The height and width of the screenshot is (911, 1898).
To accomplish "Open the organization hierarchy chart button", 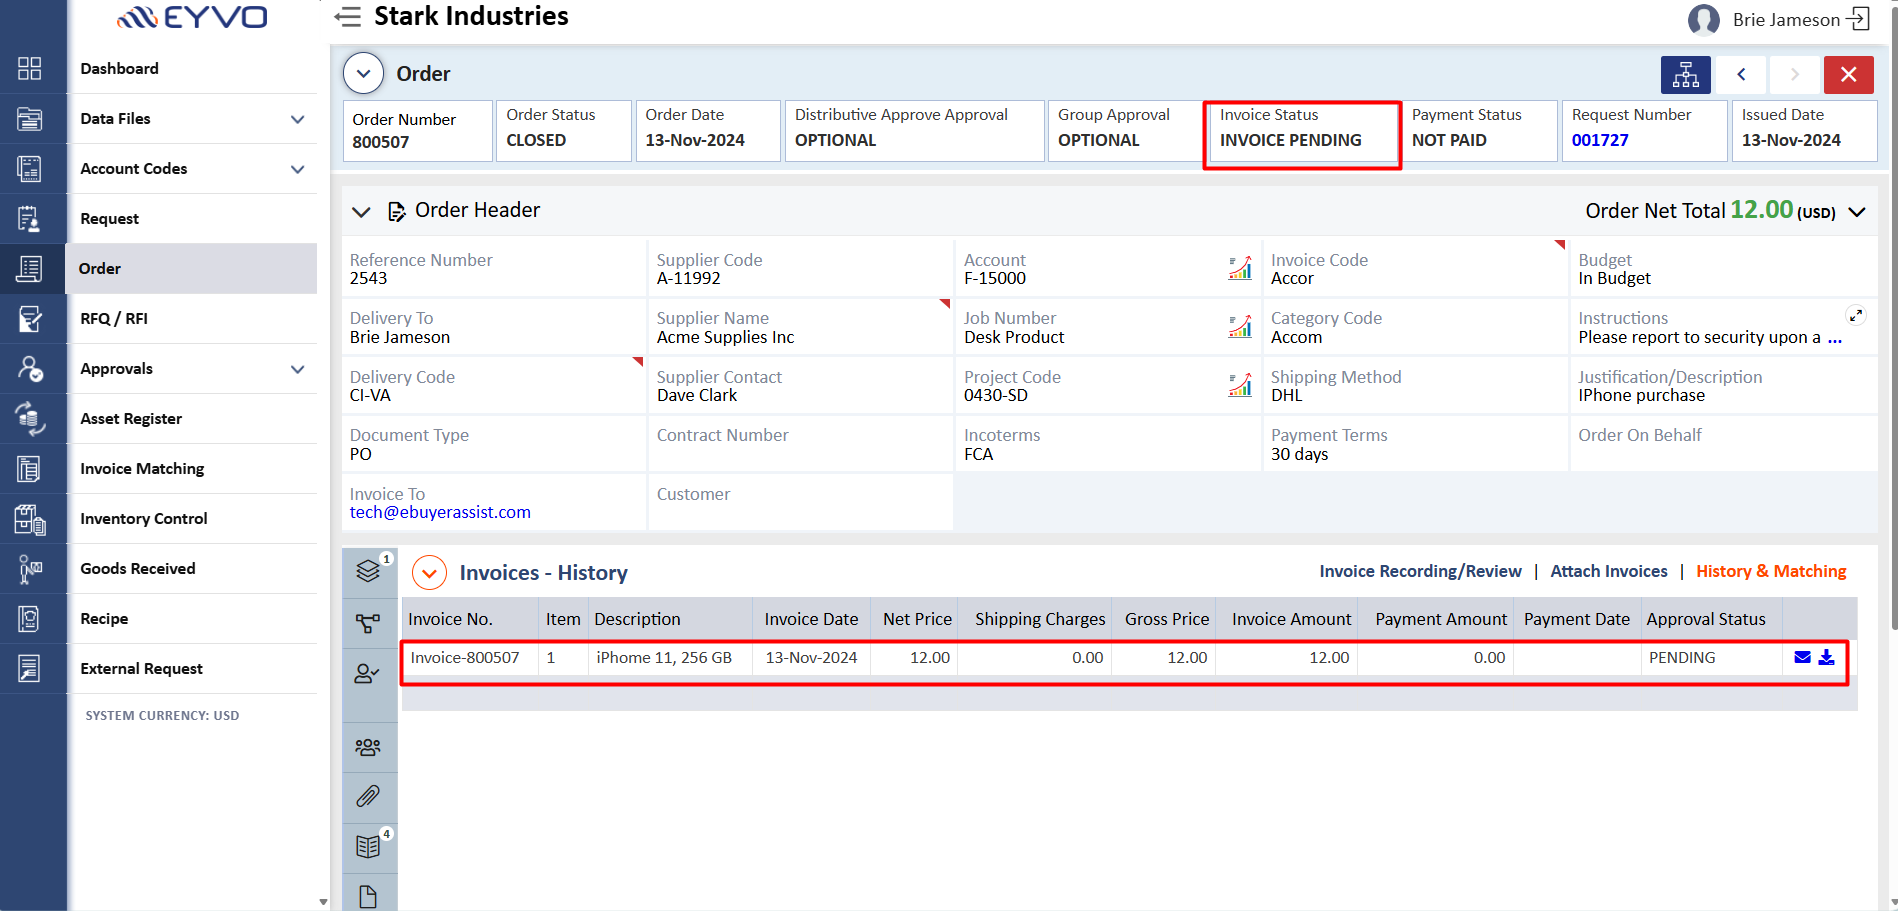I will (x=1686, y=74).
